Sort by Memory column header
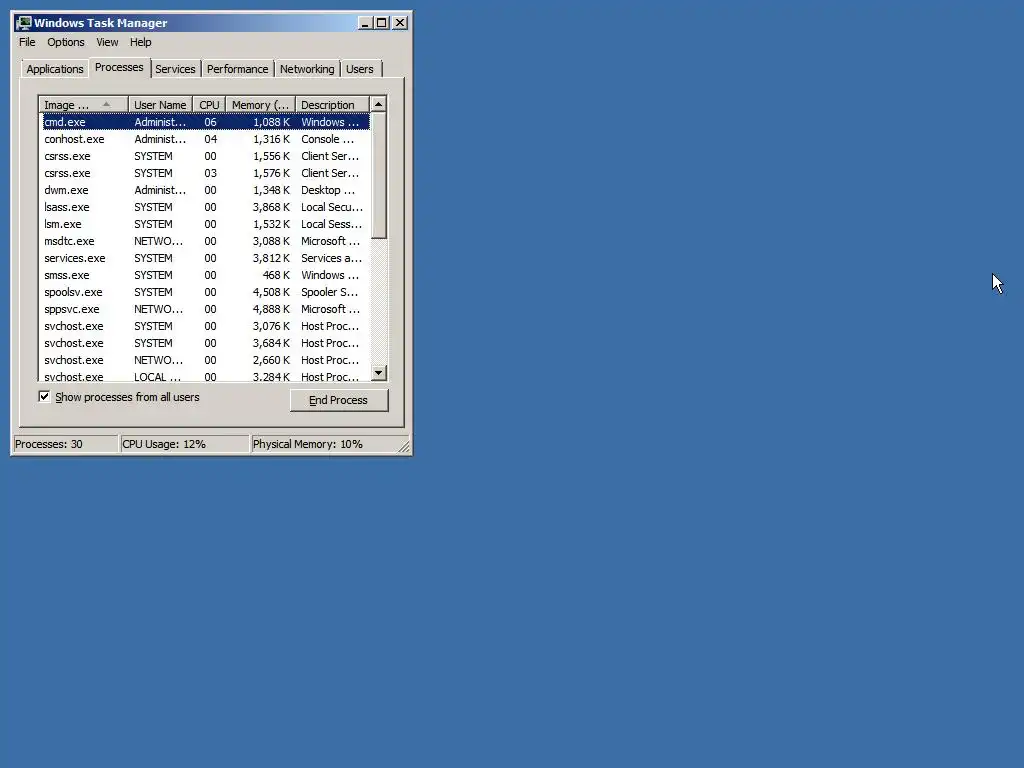Image resolution: width=1024 pixels, height=768 pixels. click(x=261, y=105)
